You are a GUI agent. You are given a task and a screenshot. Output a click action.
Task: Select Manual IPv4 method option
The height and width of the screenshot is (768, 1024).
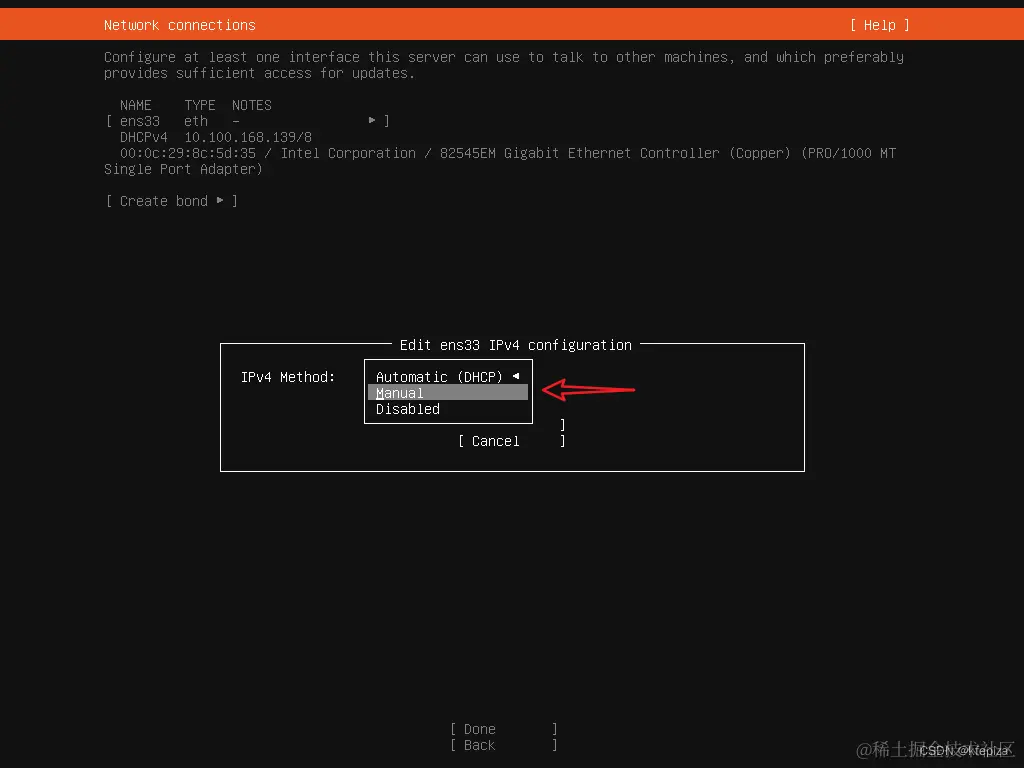click(448, 392)
